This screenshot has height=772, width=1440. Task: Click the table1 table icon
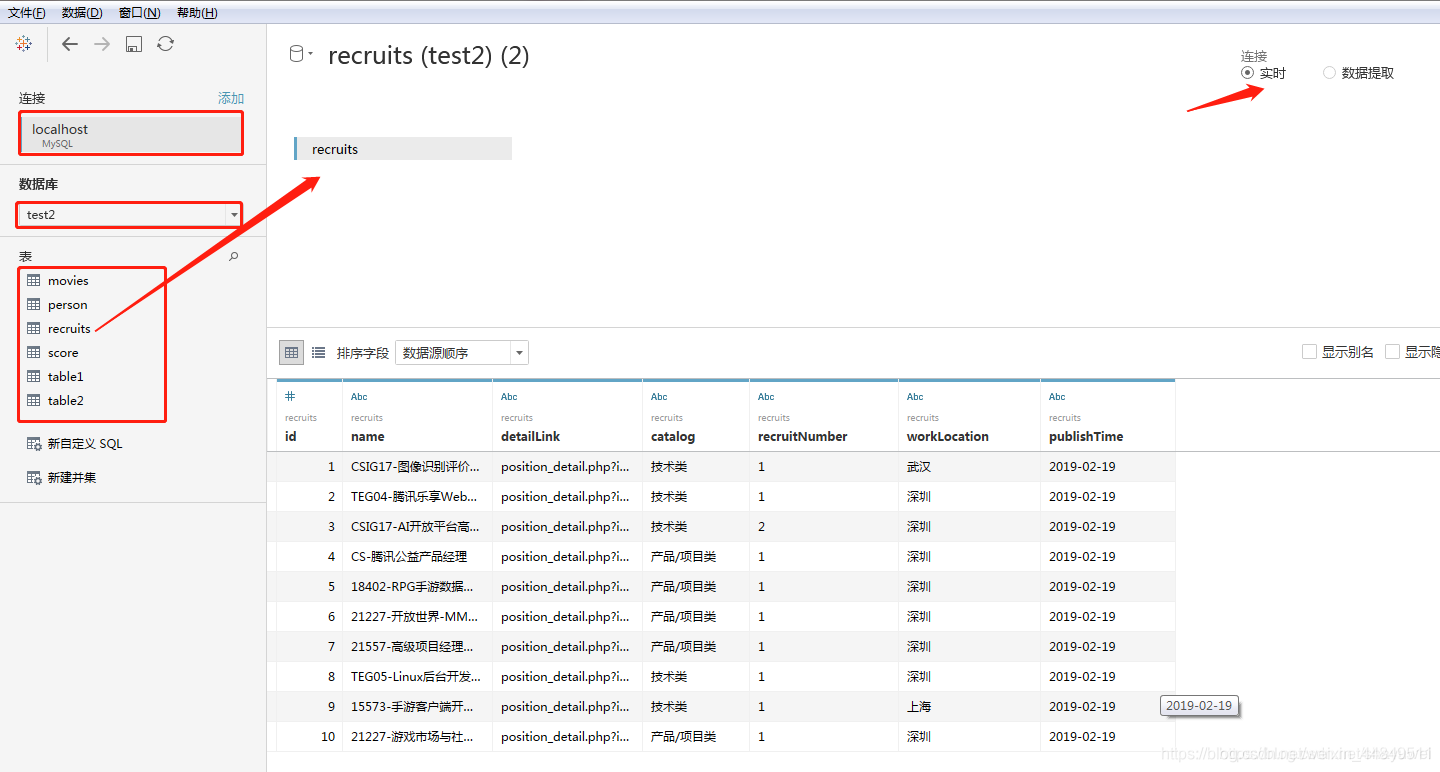pyautogui.click(x=34, y=377)
